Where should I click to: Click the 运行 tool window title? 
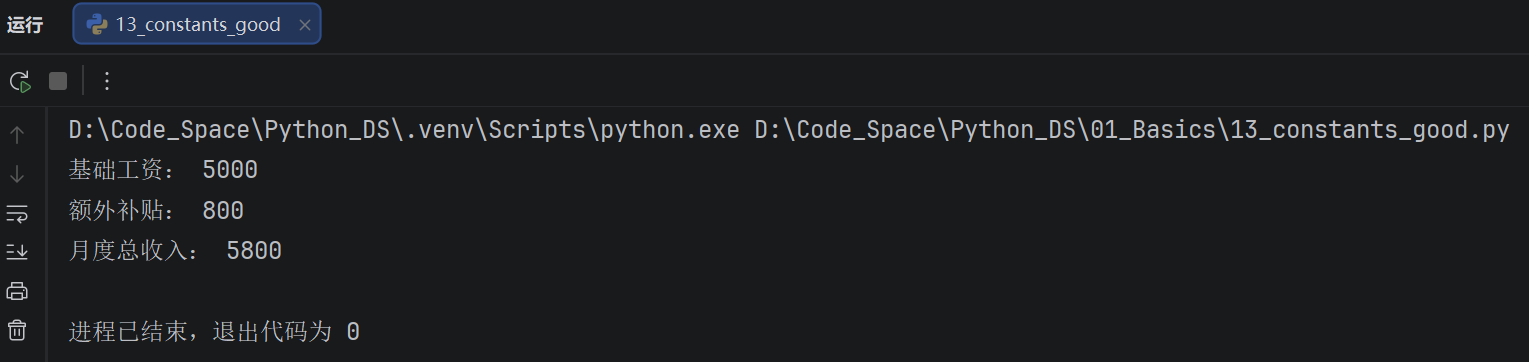pos(25,25)
